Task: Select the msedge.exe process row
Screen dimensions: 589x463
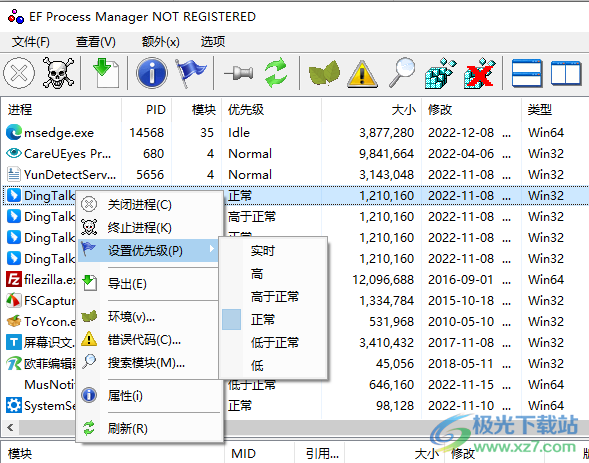Action: pyautogui.click(x=295, y=133)
